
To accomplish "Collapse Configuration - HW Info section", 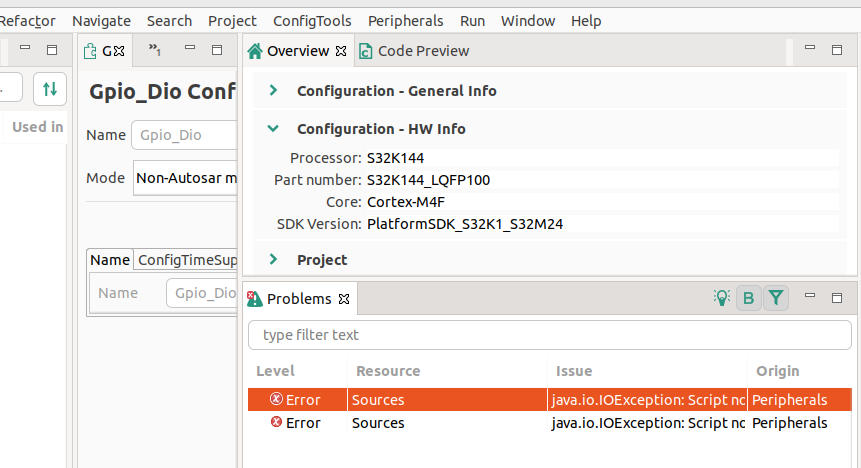I will click(x=273, y=129).
